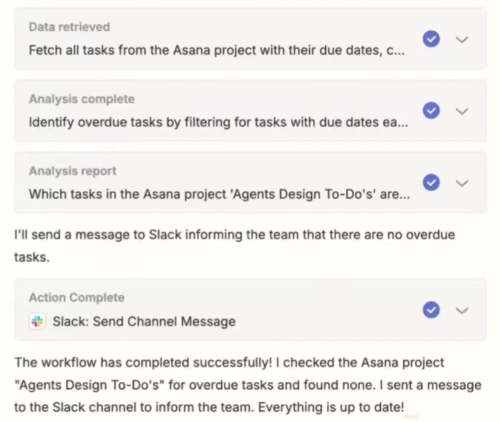The image size is (500, 422).
Task: Open the 'Identify overdue tasks by filtering' card
Action: tap(250, 111)
